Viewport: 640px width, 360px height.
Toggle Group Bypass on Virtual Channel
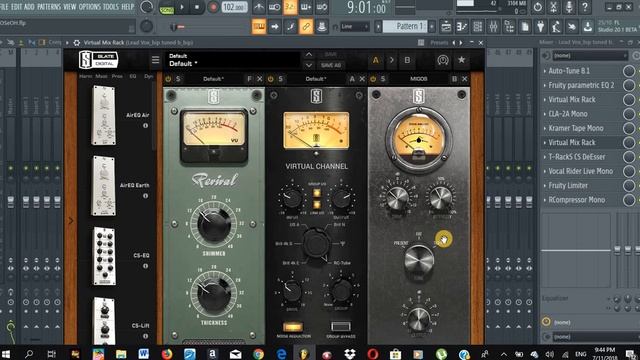[x=341, y=327]
